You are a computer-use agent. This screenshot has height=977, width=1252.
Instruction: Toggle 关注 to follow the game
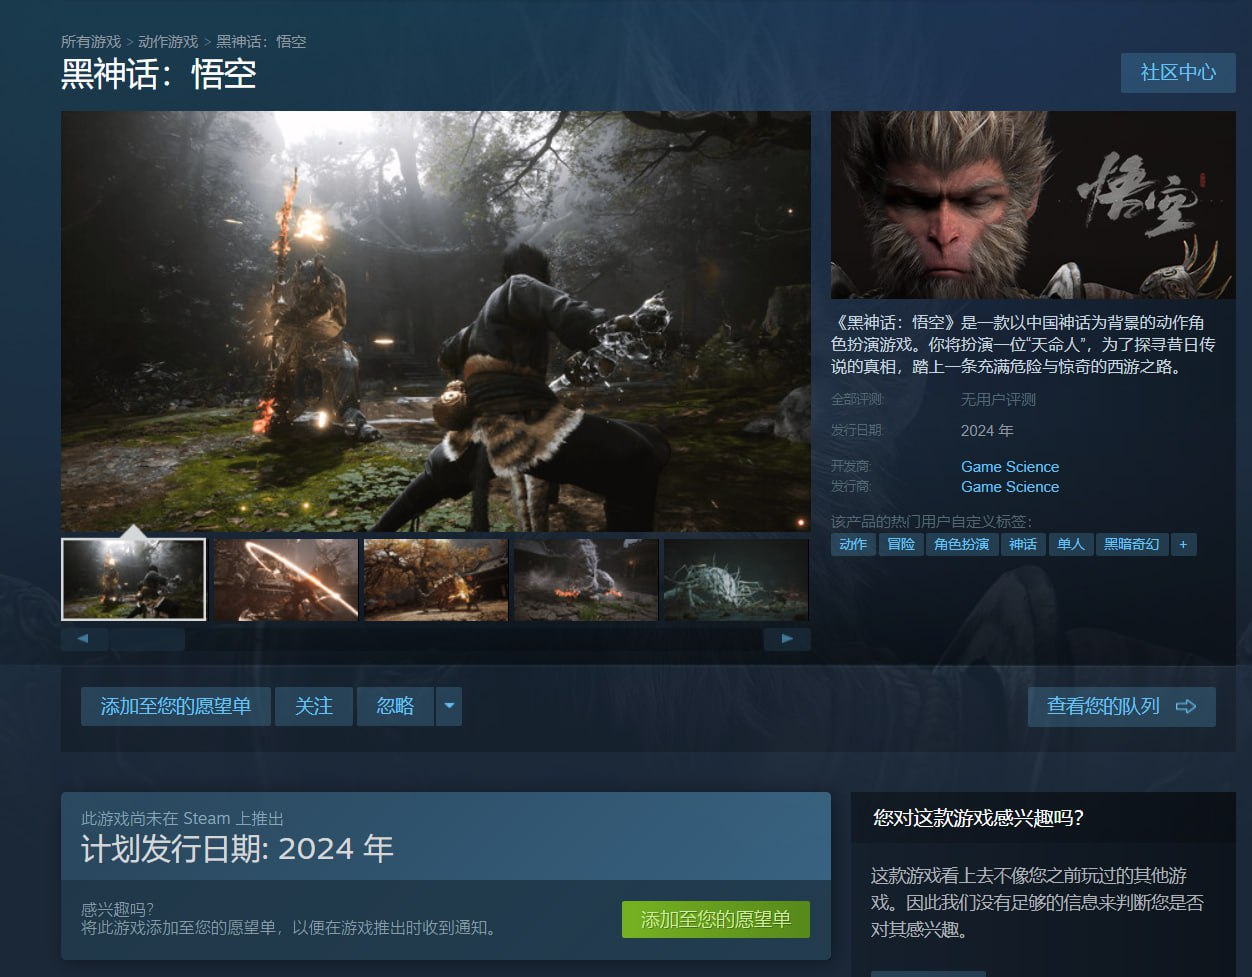point(314,706)
